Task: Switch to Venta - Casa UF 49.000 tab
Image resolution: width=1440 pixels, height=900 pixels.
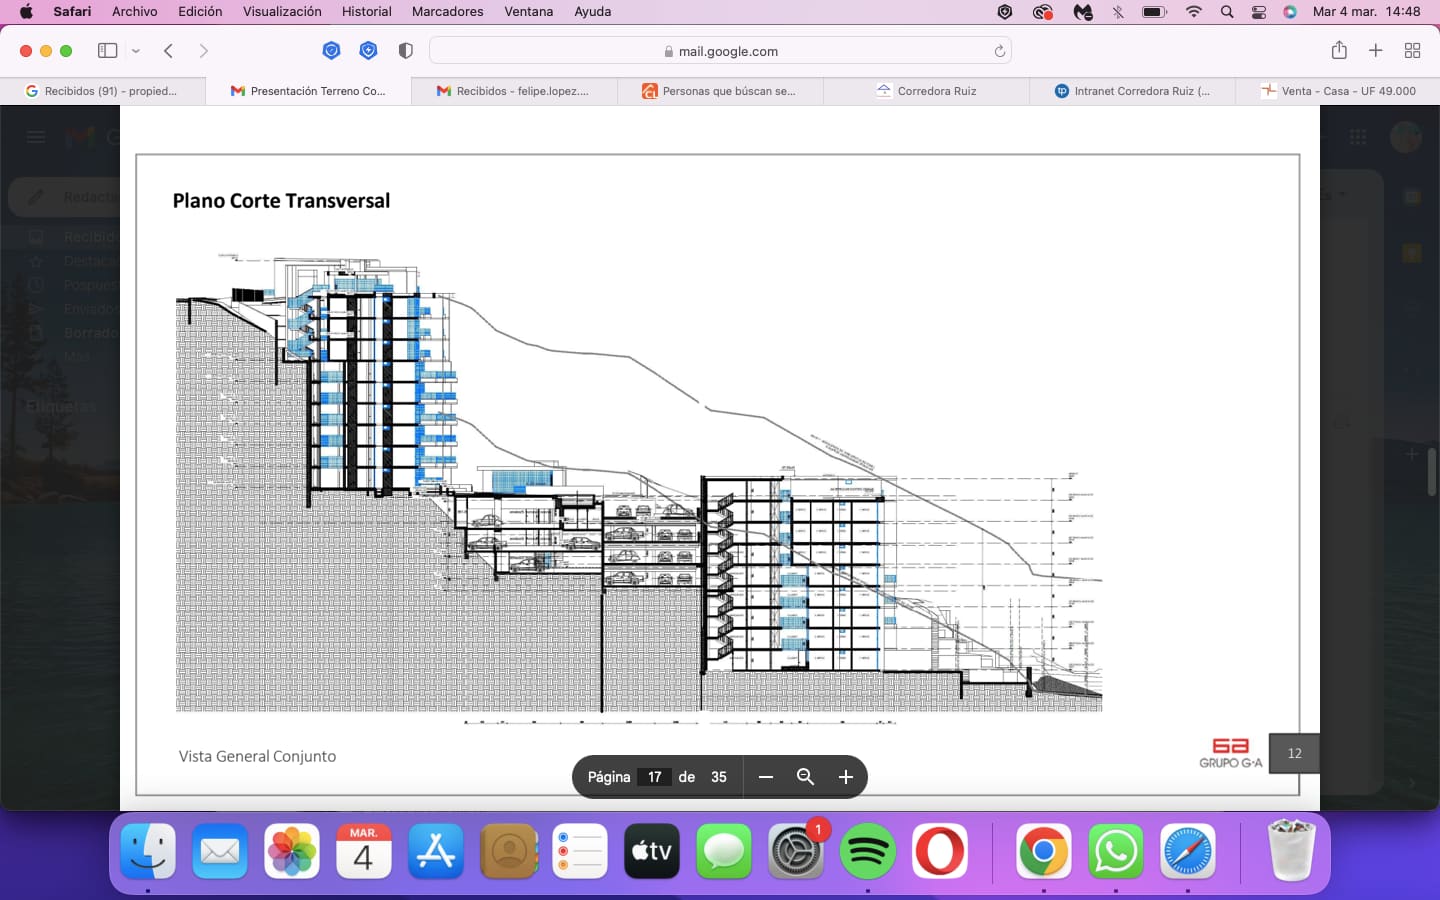Action: [1338, 91]
